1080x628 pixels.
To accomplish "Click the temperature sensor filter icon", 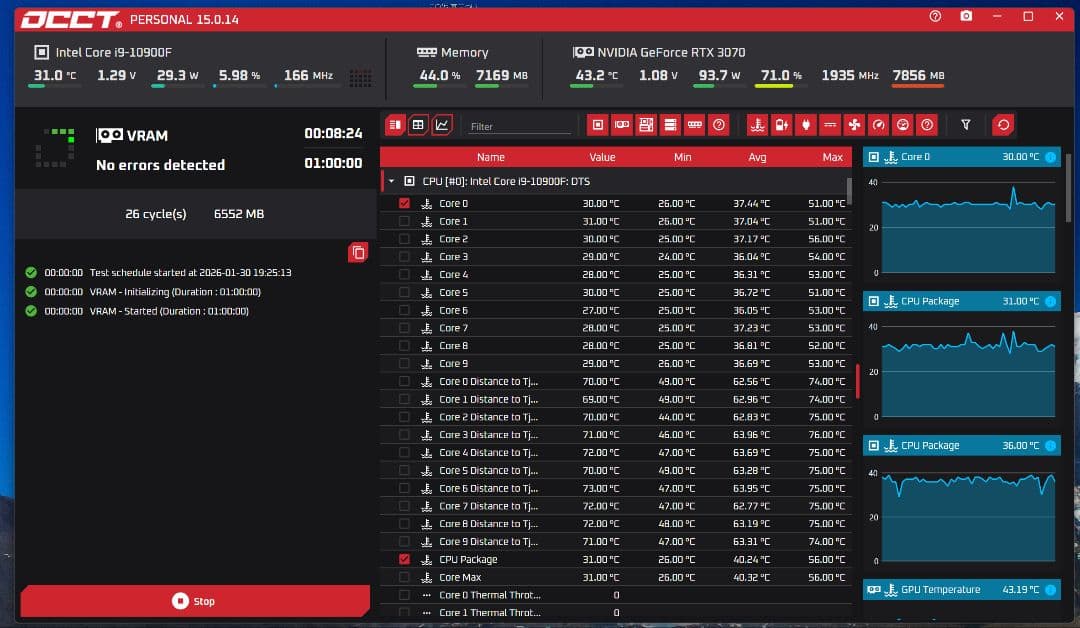I will [757, 125].
